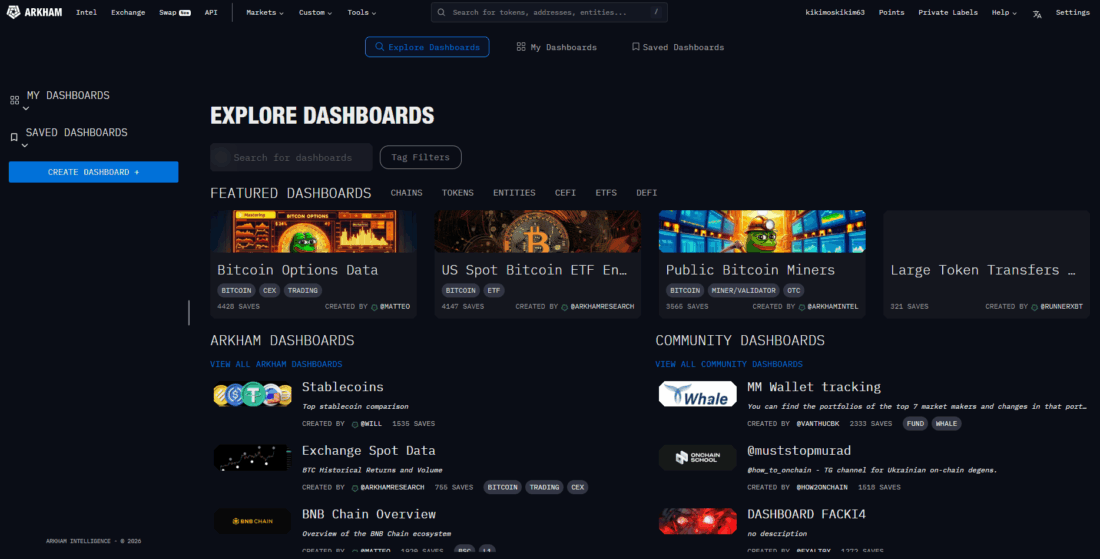Screen dimensions: 1100x559
Task: Open BNB Chain Overview dashboard title
Action: [368, 514]
